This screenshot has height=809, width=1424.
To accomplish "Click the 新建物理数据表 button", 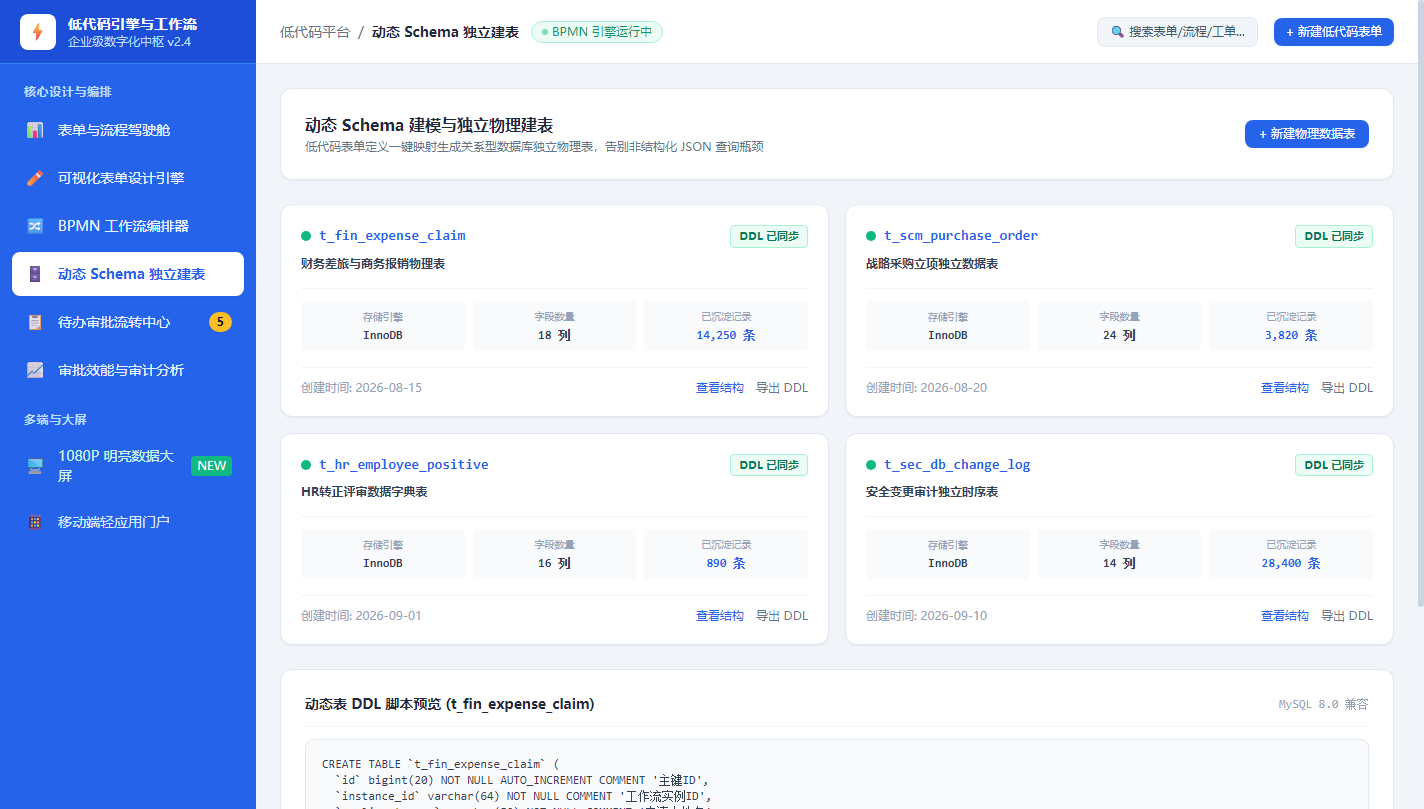I will click(1307, 134).
